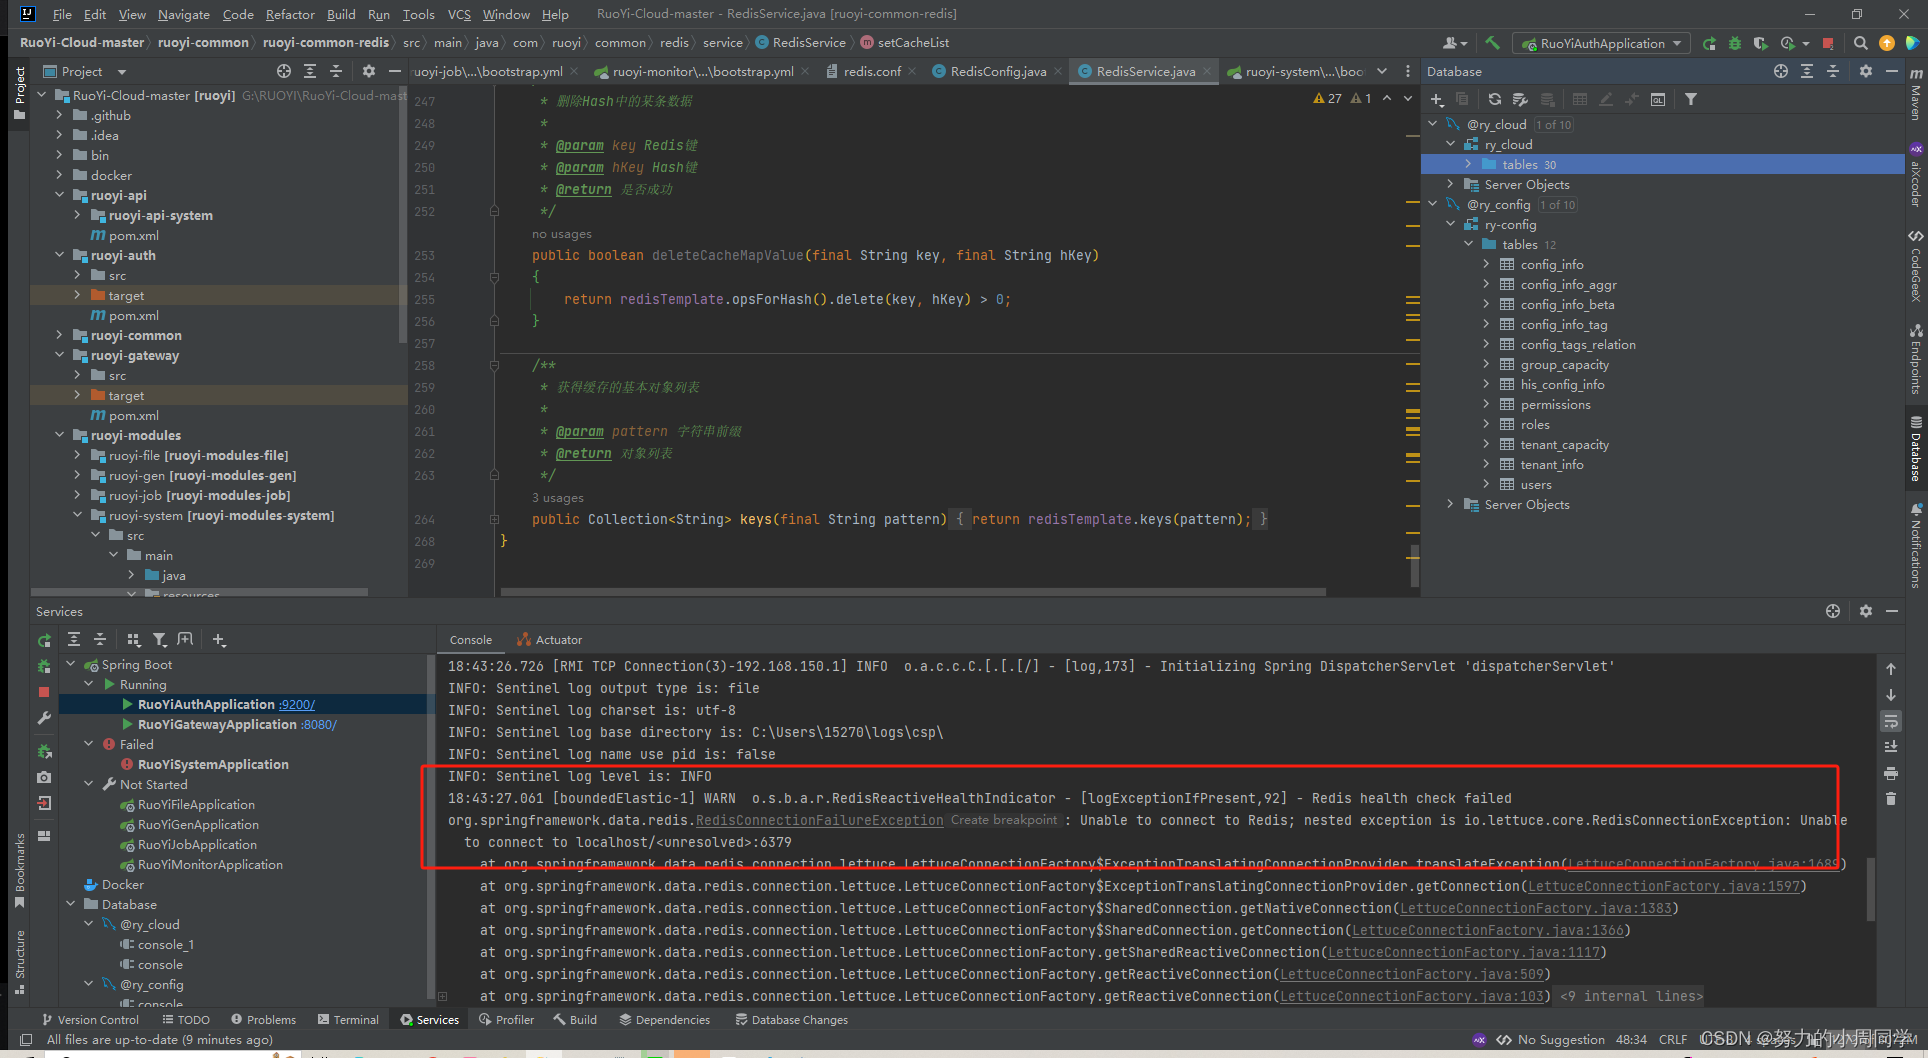Expand the ruoyi-common module
The width and height of the screenshot is (1928, 1058).
pos(59,335)
